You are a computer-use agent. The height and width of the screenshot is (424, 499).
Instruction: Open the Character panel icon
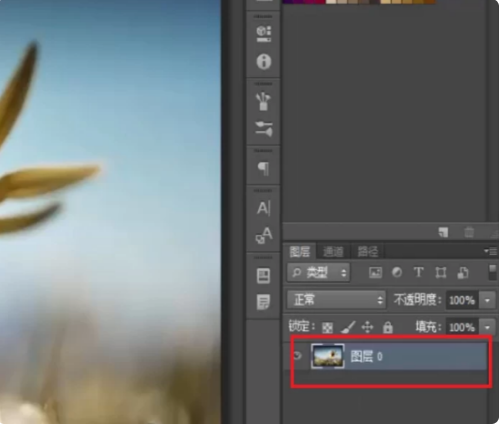(x=264, y=209)
